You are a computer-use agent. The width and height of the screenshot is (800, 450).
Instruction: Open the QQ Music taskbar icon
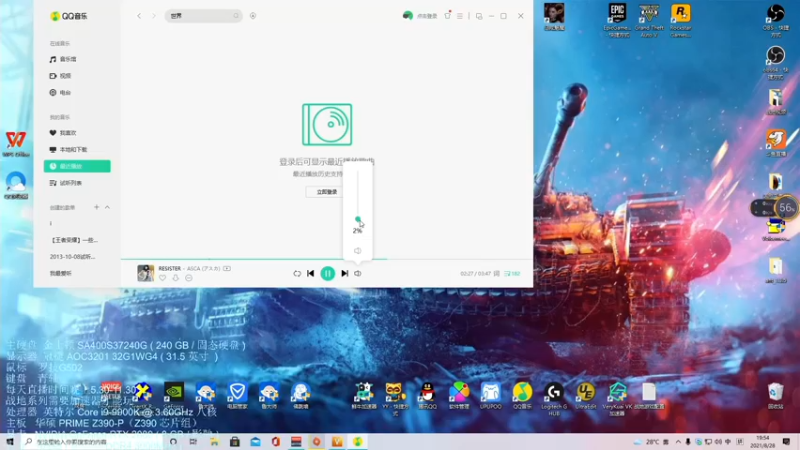(358, 441)
